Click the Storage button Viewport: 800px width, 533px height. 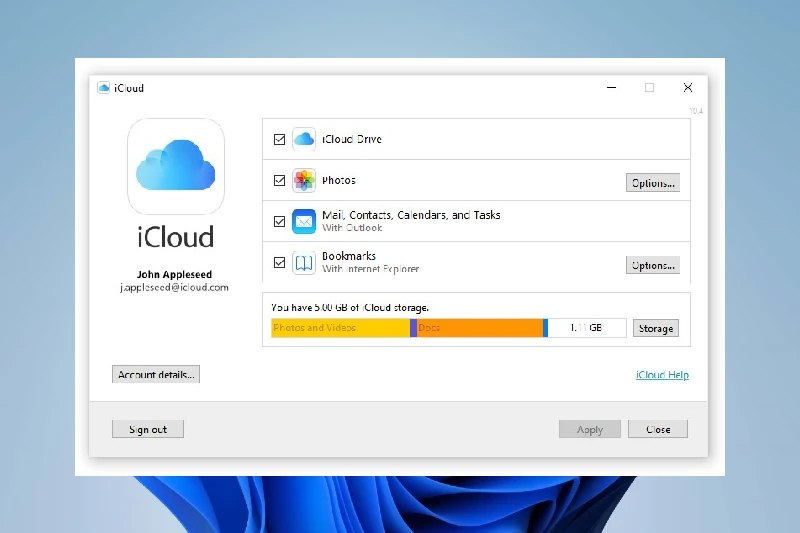[x=655, y=328]
